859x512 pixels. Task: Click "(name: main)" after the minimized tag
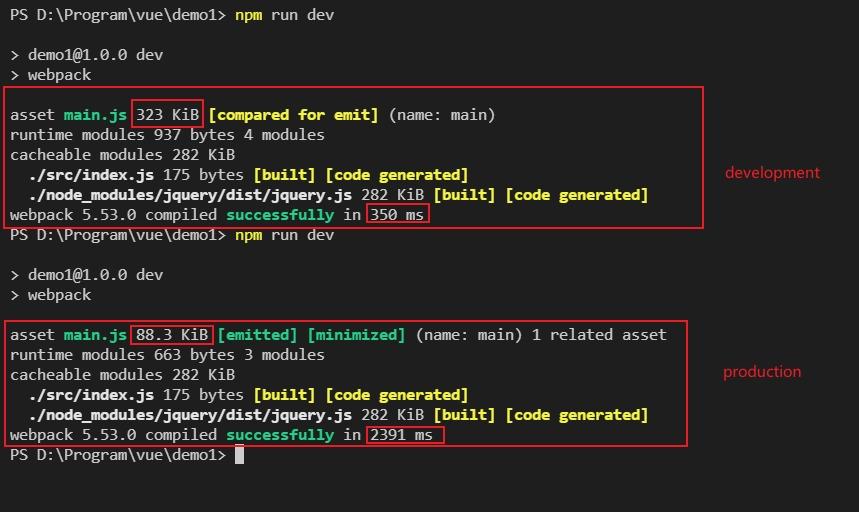coord(468,335)
